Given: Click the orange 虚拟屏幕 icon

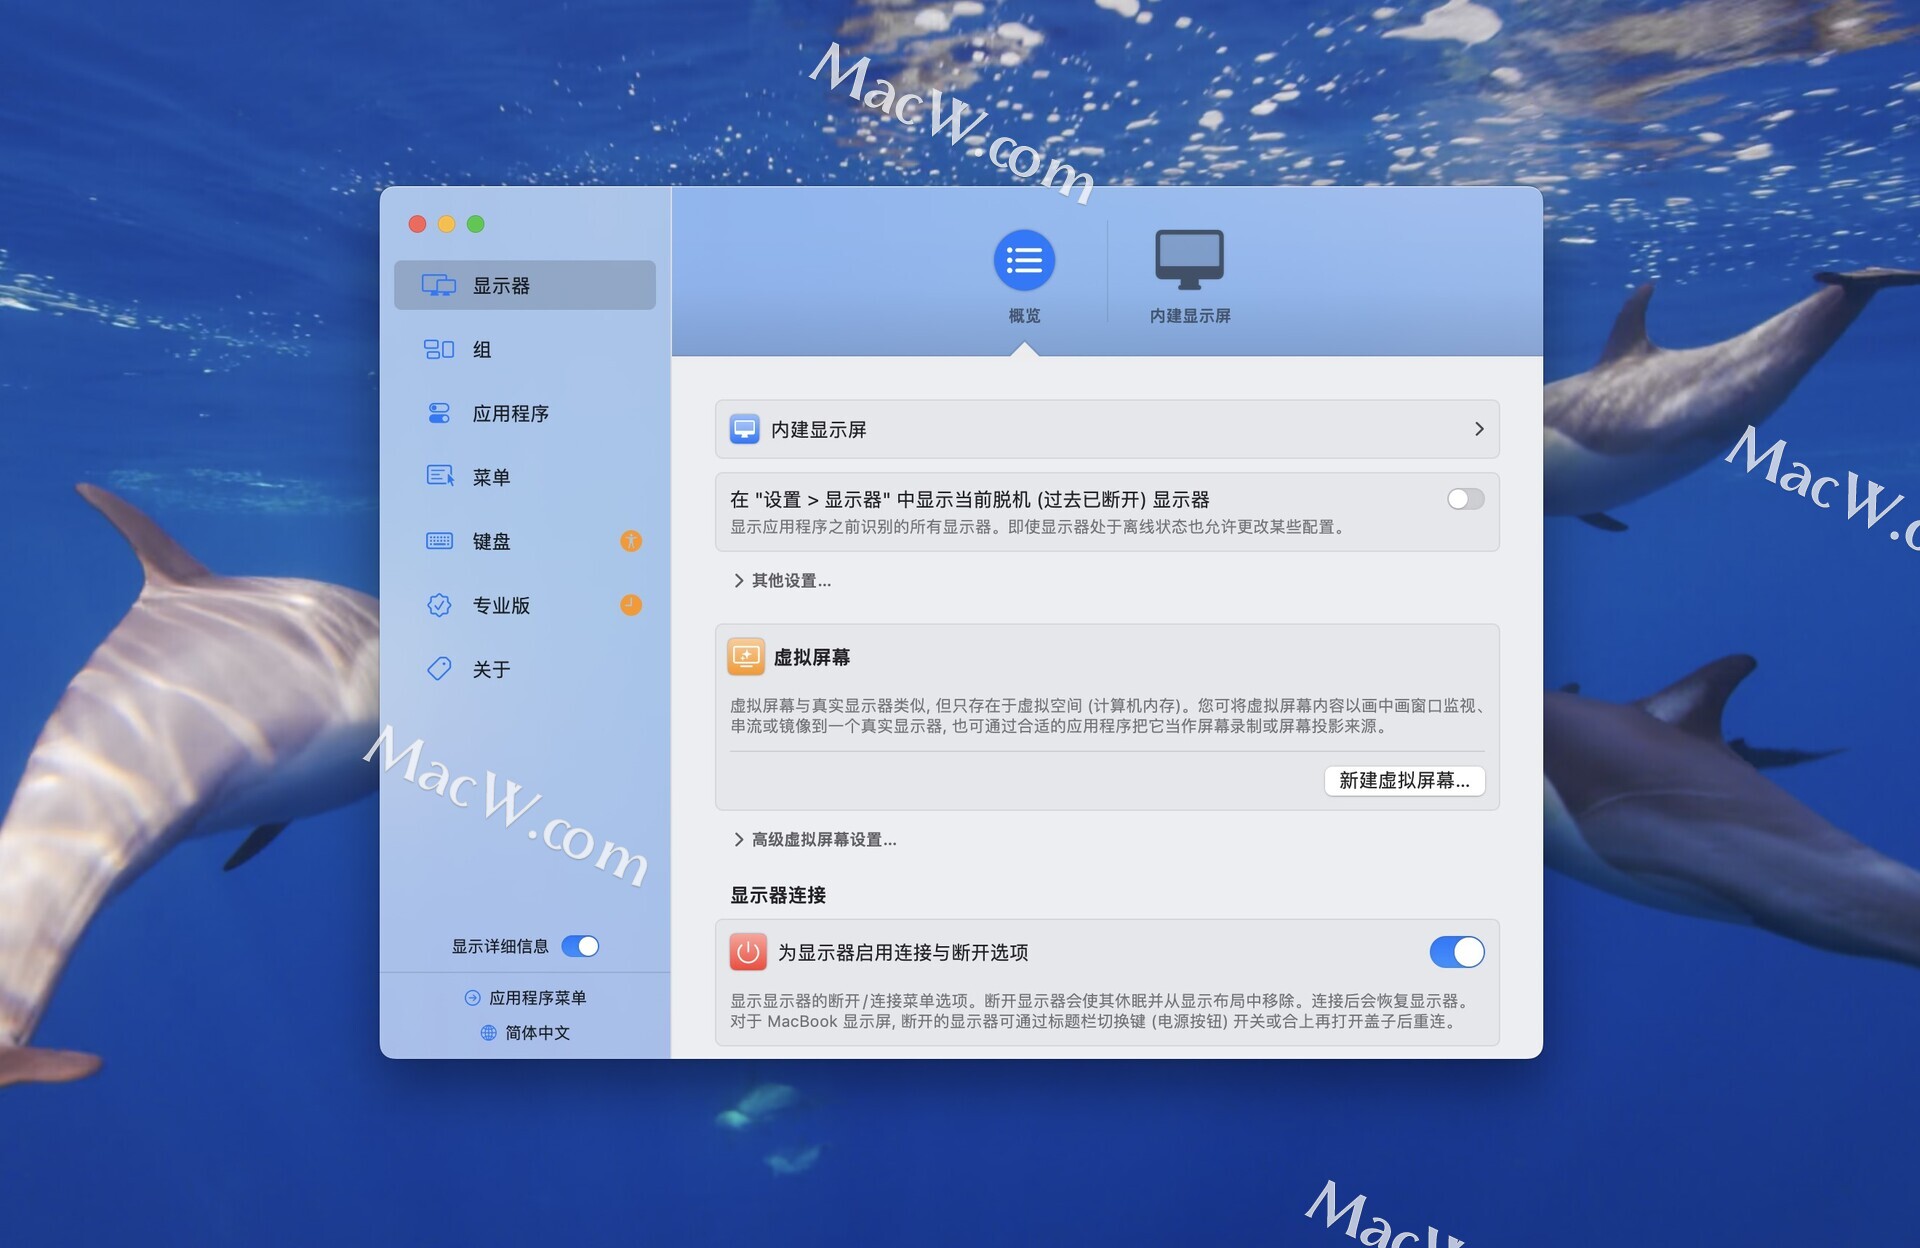Looking at the screenshot, I should (745, 657).
